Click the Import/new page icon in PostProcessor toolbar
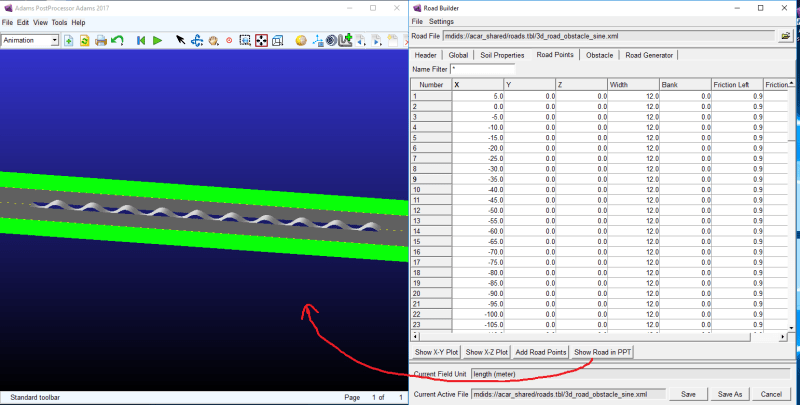Viewport: 800px width, 405px height. 68,40
